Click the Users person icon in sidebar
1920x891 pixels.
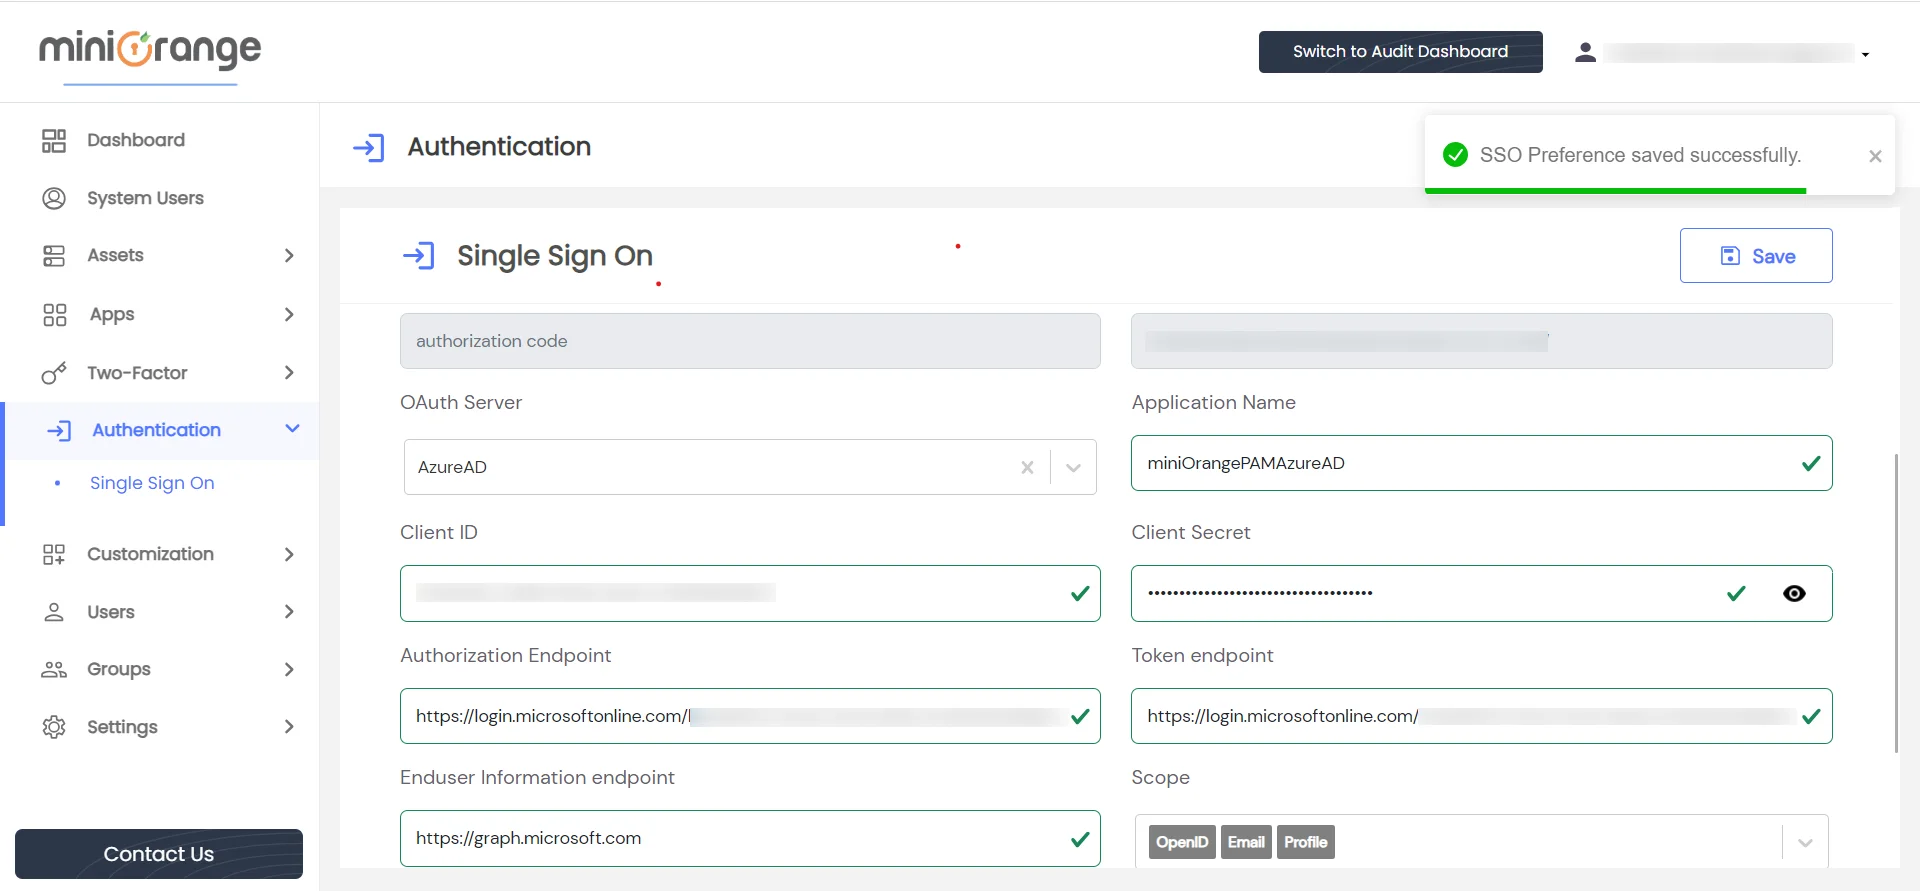pos(54,612)
